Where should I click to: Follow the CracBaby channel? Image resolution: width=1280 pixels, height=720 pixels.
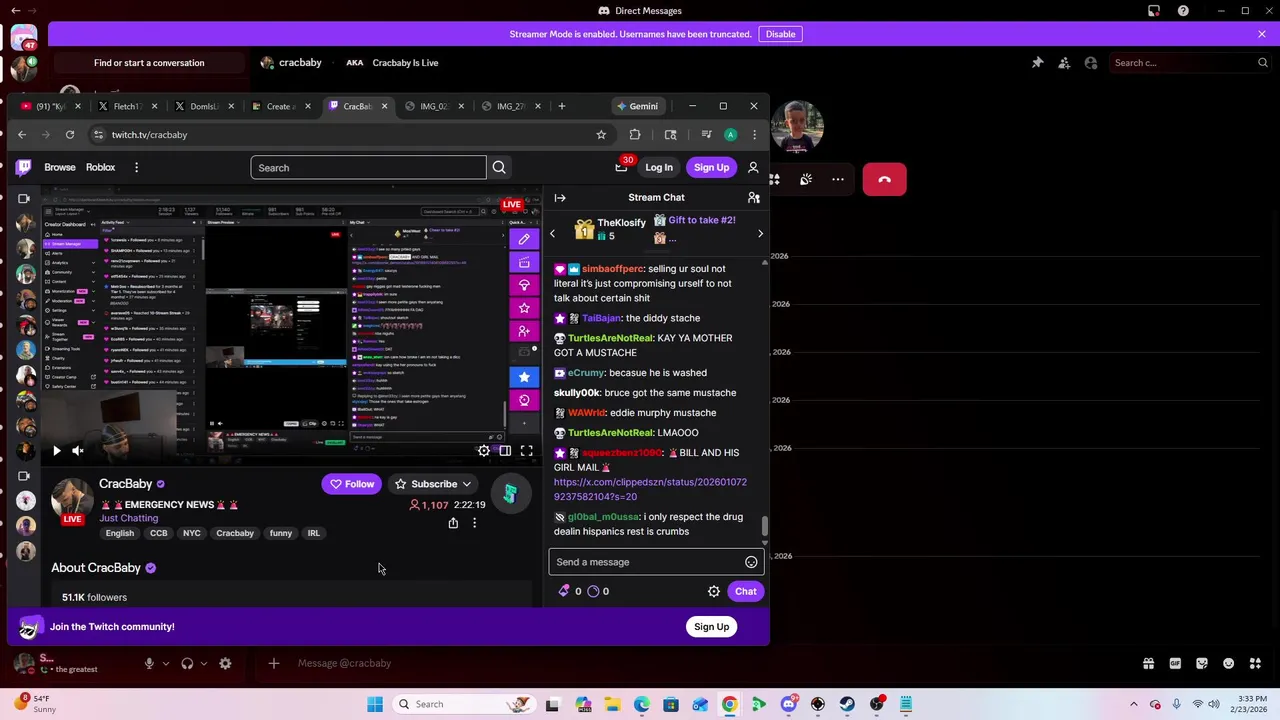pyautogui.click(x=351, y=484)
